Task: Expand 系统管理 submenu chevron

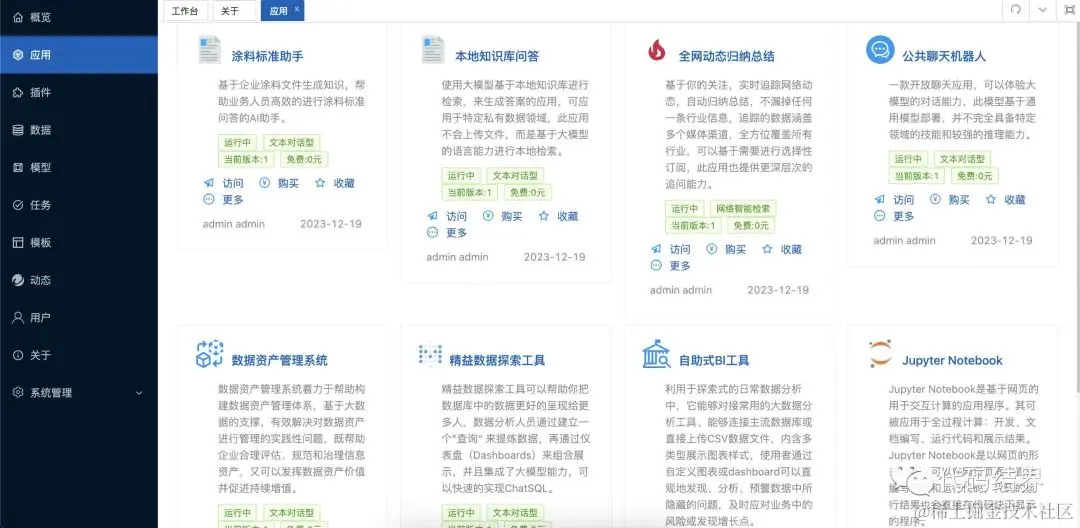Action: pyautogui.click(x=138, y=393)
